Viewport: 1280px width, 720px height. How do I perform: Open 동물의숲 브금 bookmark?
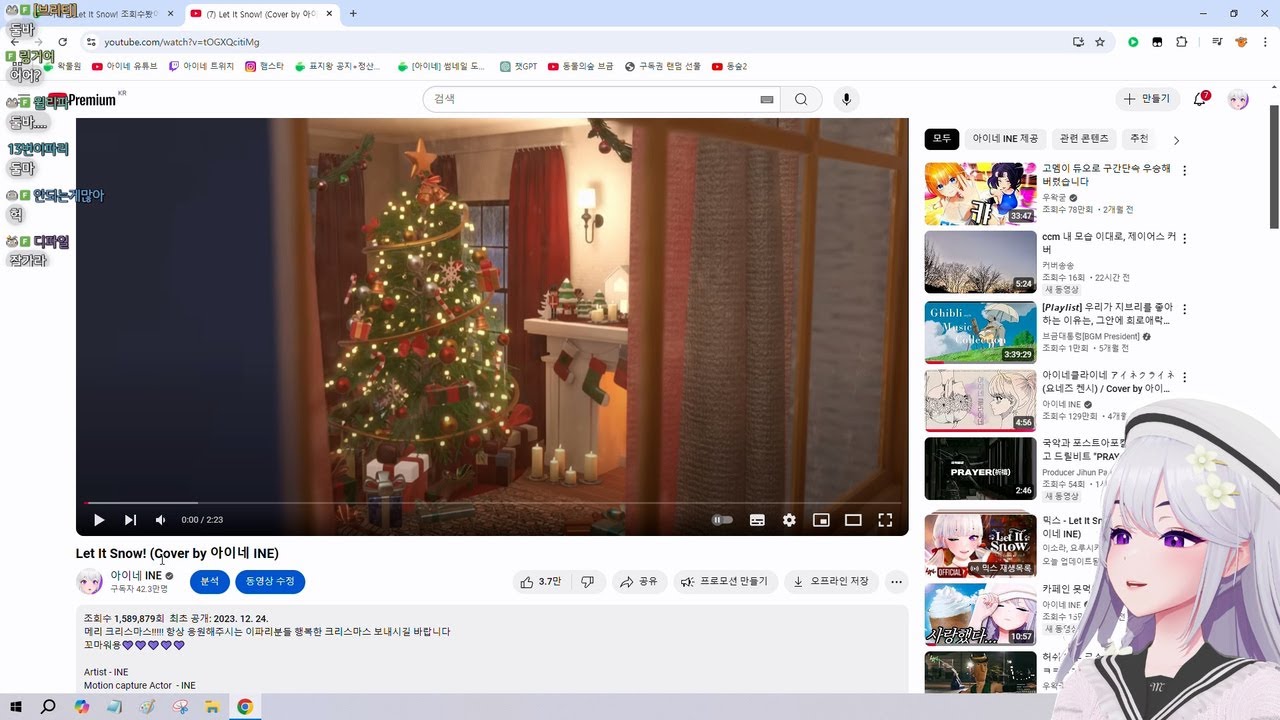[x=580, y=66]
